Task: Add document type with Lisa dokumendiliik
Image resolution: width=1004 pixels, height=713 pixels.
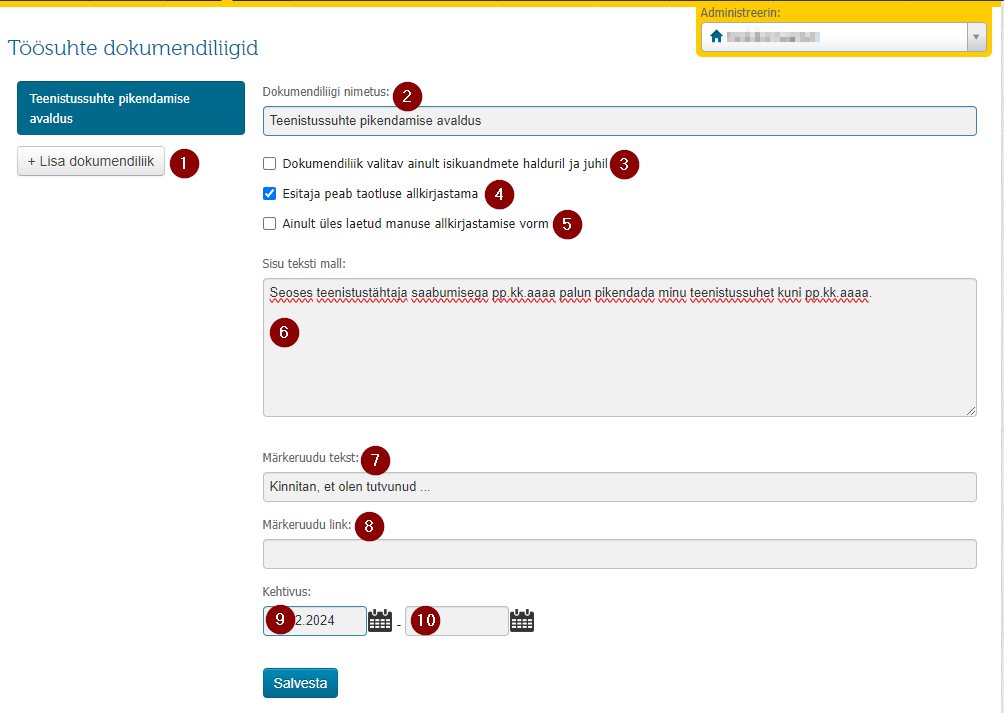Action: tap(91, 161)
